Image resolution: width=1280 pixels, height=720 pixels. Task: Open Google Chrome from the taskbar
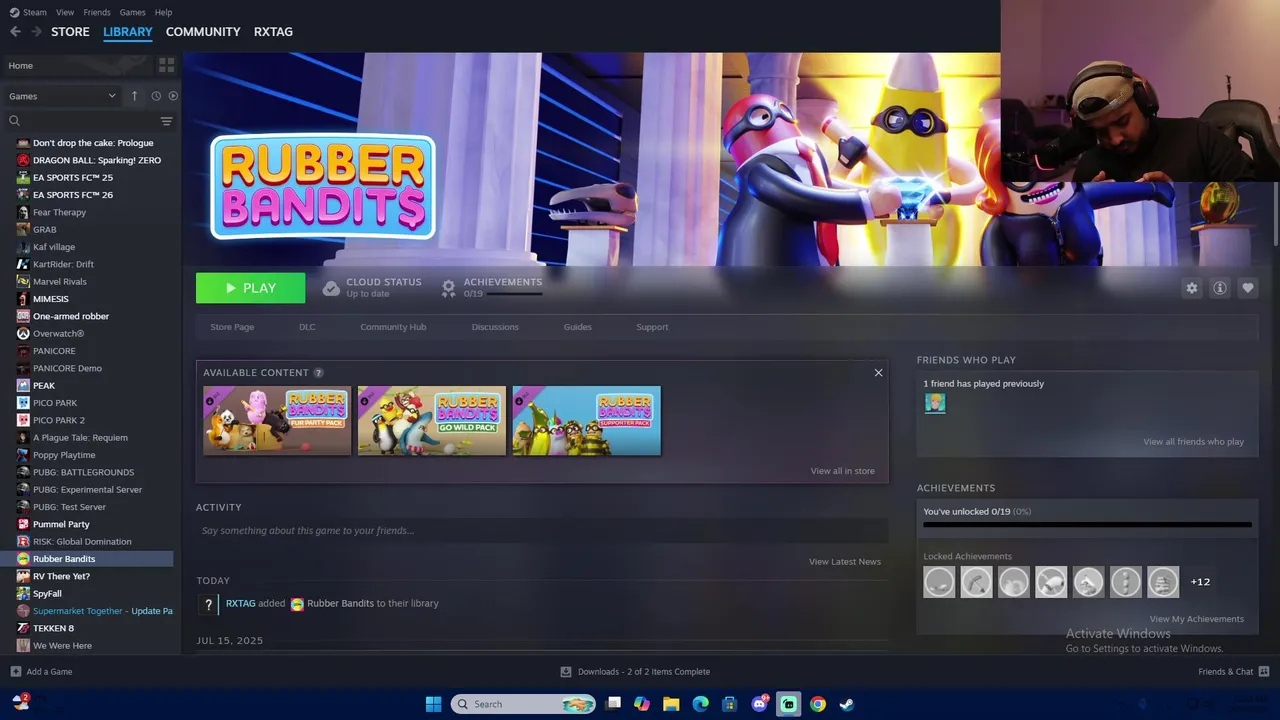tap(818, 704)
